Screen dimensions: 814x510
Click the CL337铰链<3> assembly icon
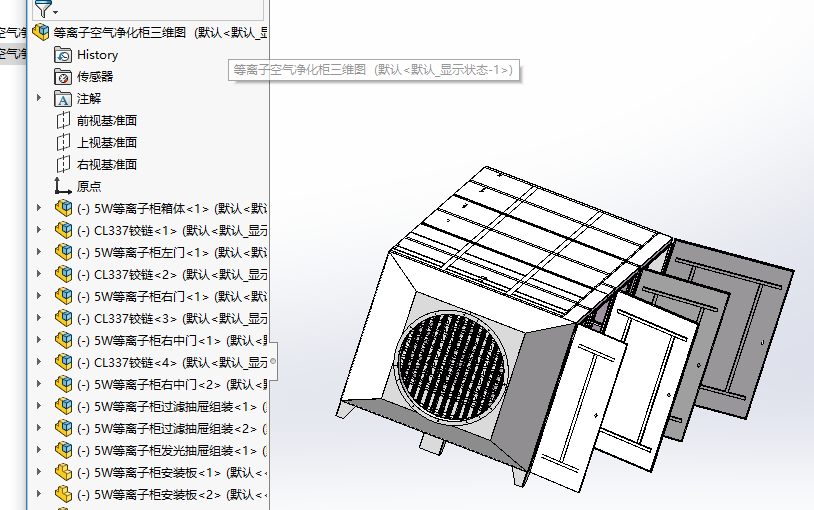coord(63,318)
